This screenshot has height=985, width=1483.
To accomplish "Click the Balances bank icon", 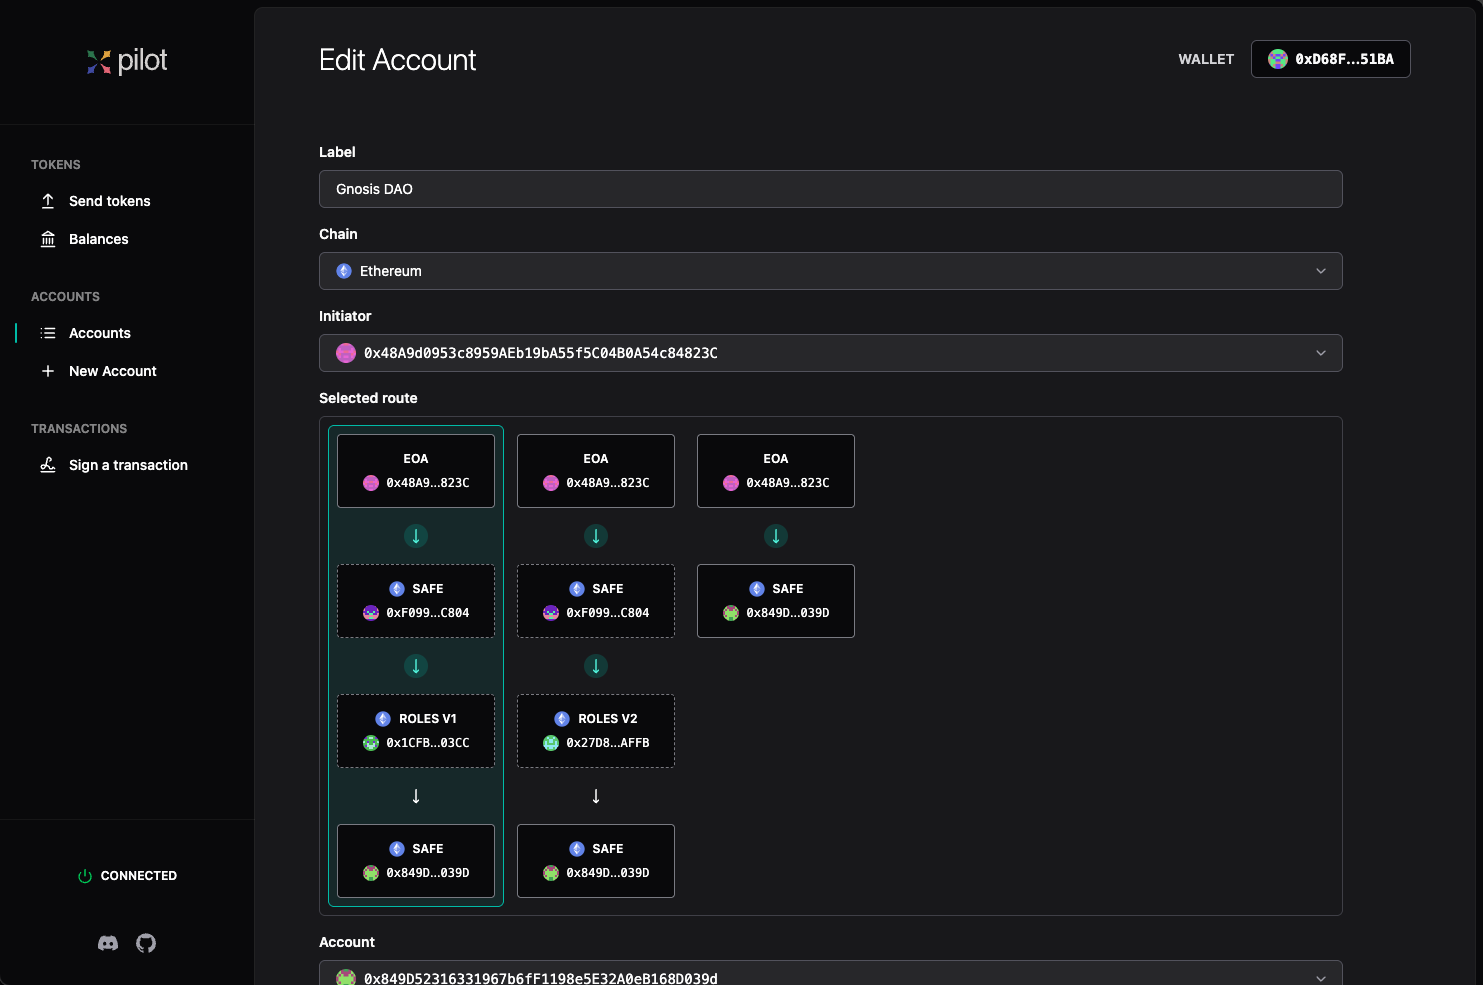I will tap(48, 239).
